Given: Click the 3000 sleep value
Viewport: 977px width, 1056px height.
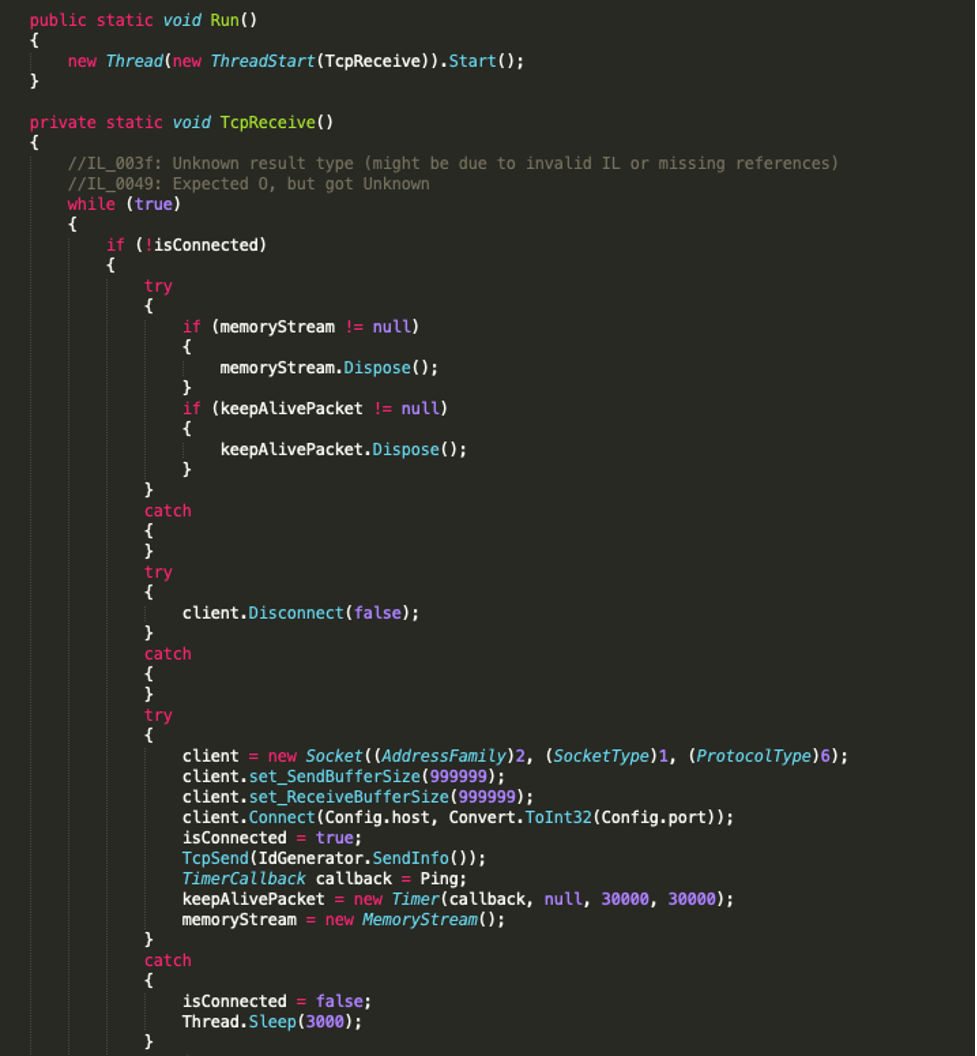Looking at the screenshot, I should pos(325,1022).
